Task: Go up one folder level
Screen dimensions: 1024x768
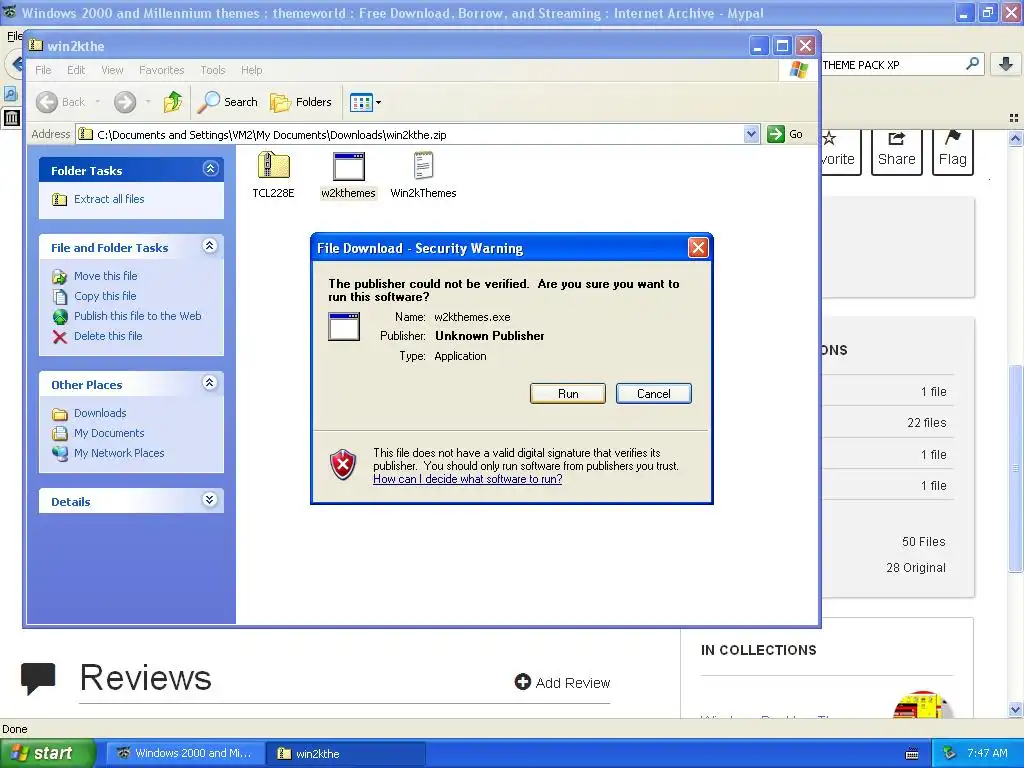Action: pyautogui.click(x=173, y=102)
